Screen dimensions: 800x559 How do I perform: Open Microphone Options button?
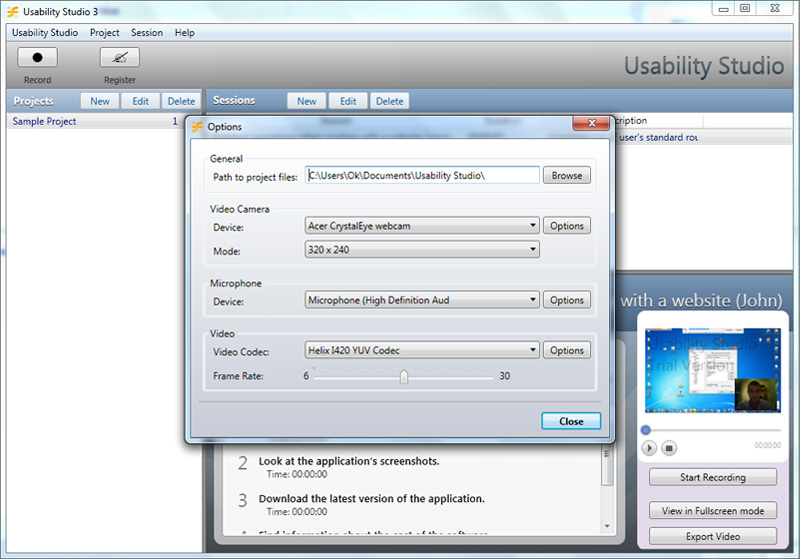[x=567, y=300]
